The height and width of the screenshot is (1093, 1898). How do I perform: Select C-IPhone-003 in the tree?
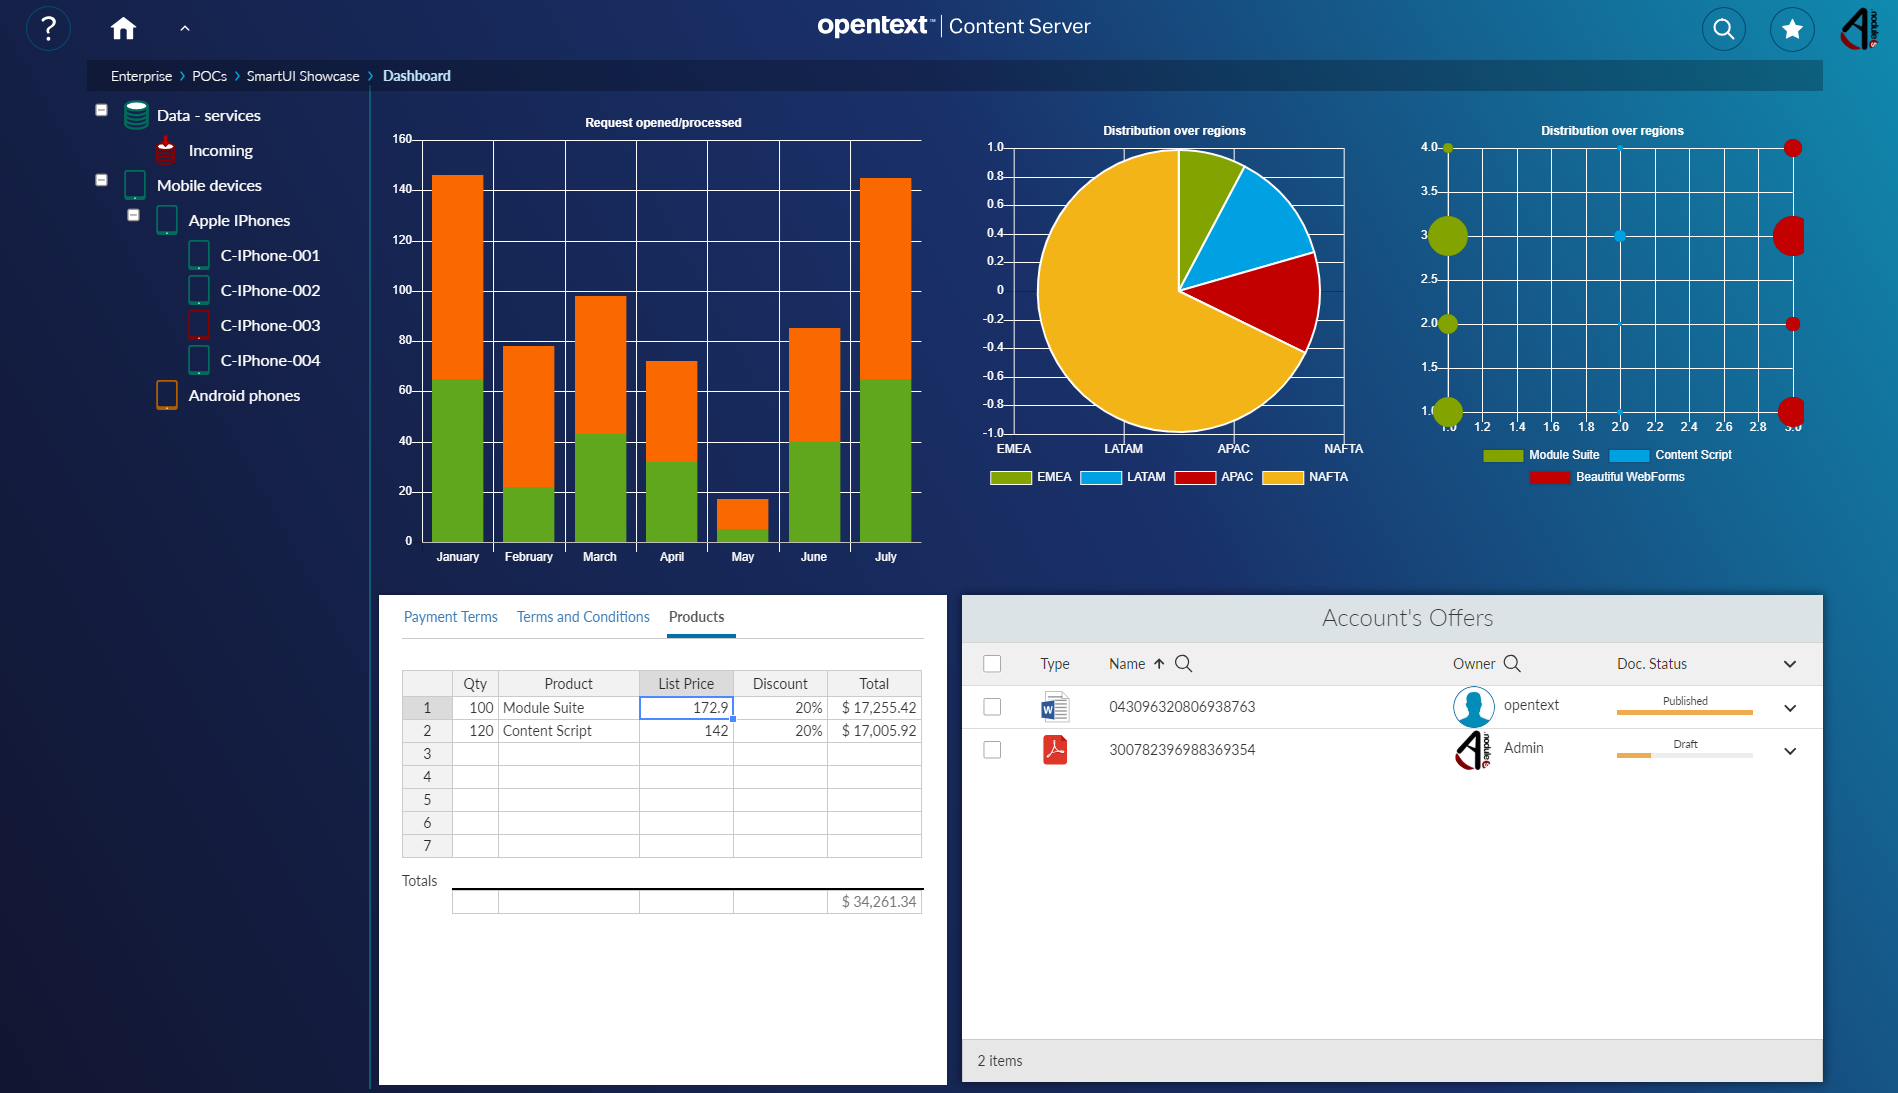(x=270, y=325)
